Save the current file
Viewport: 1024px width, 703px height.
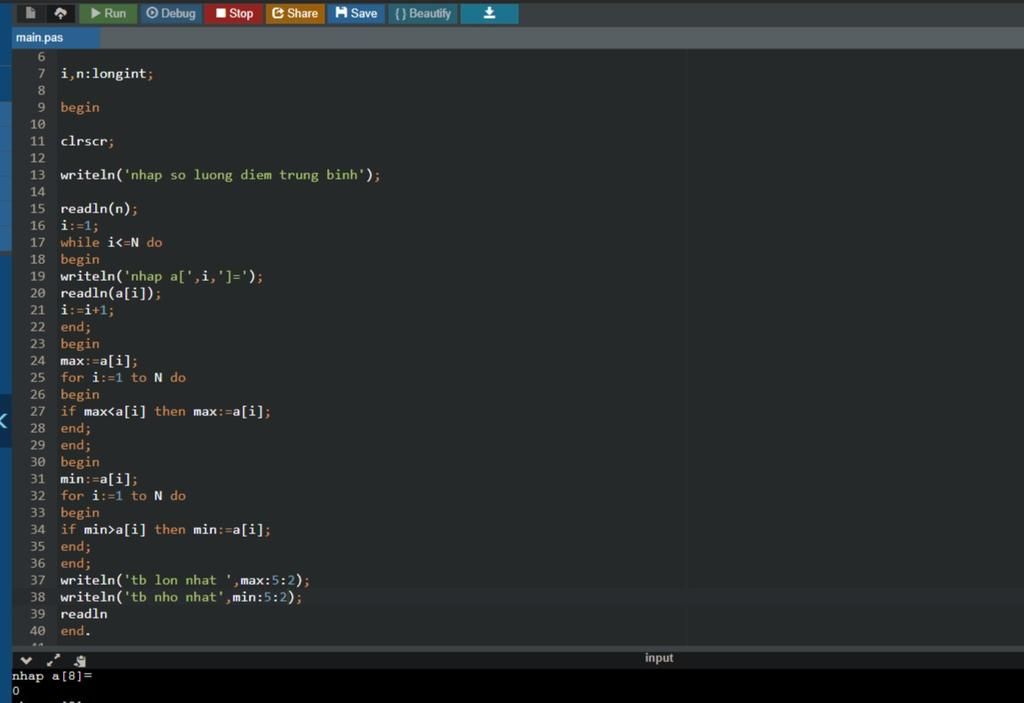[356, 13]
